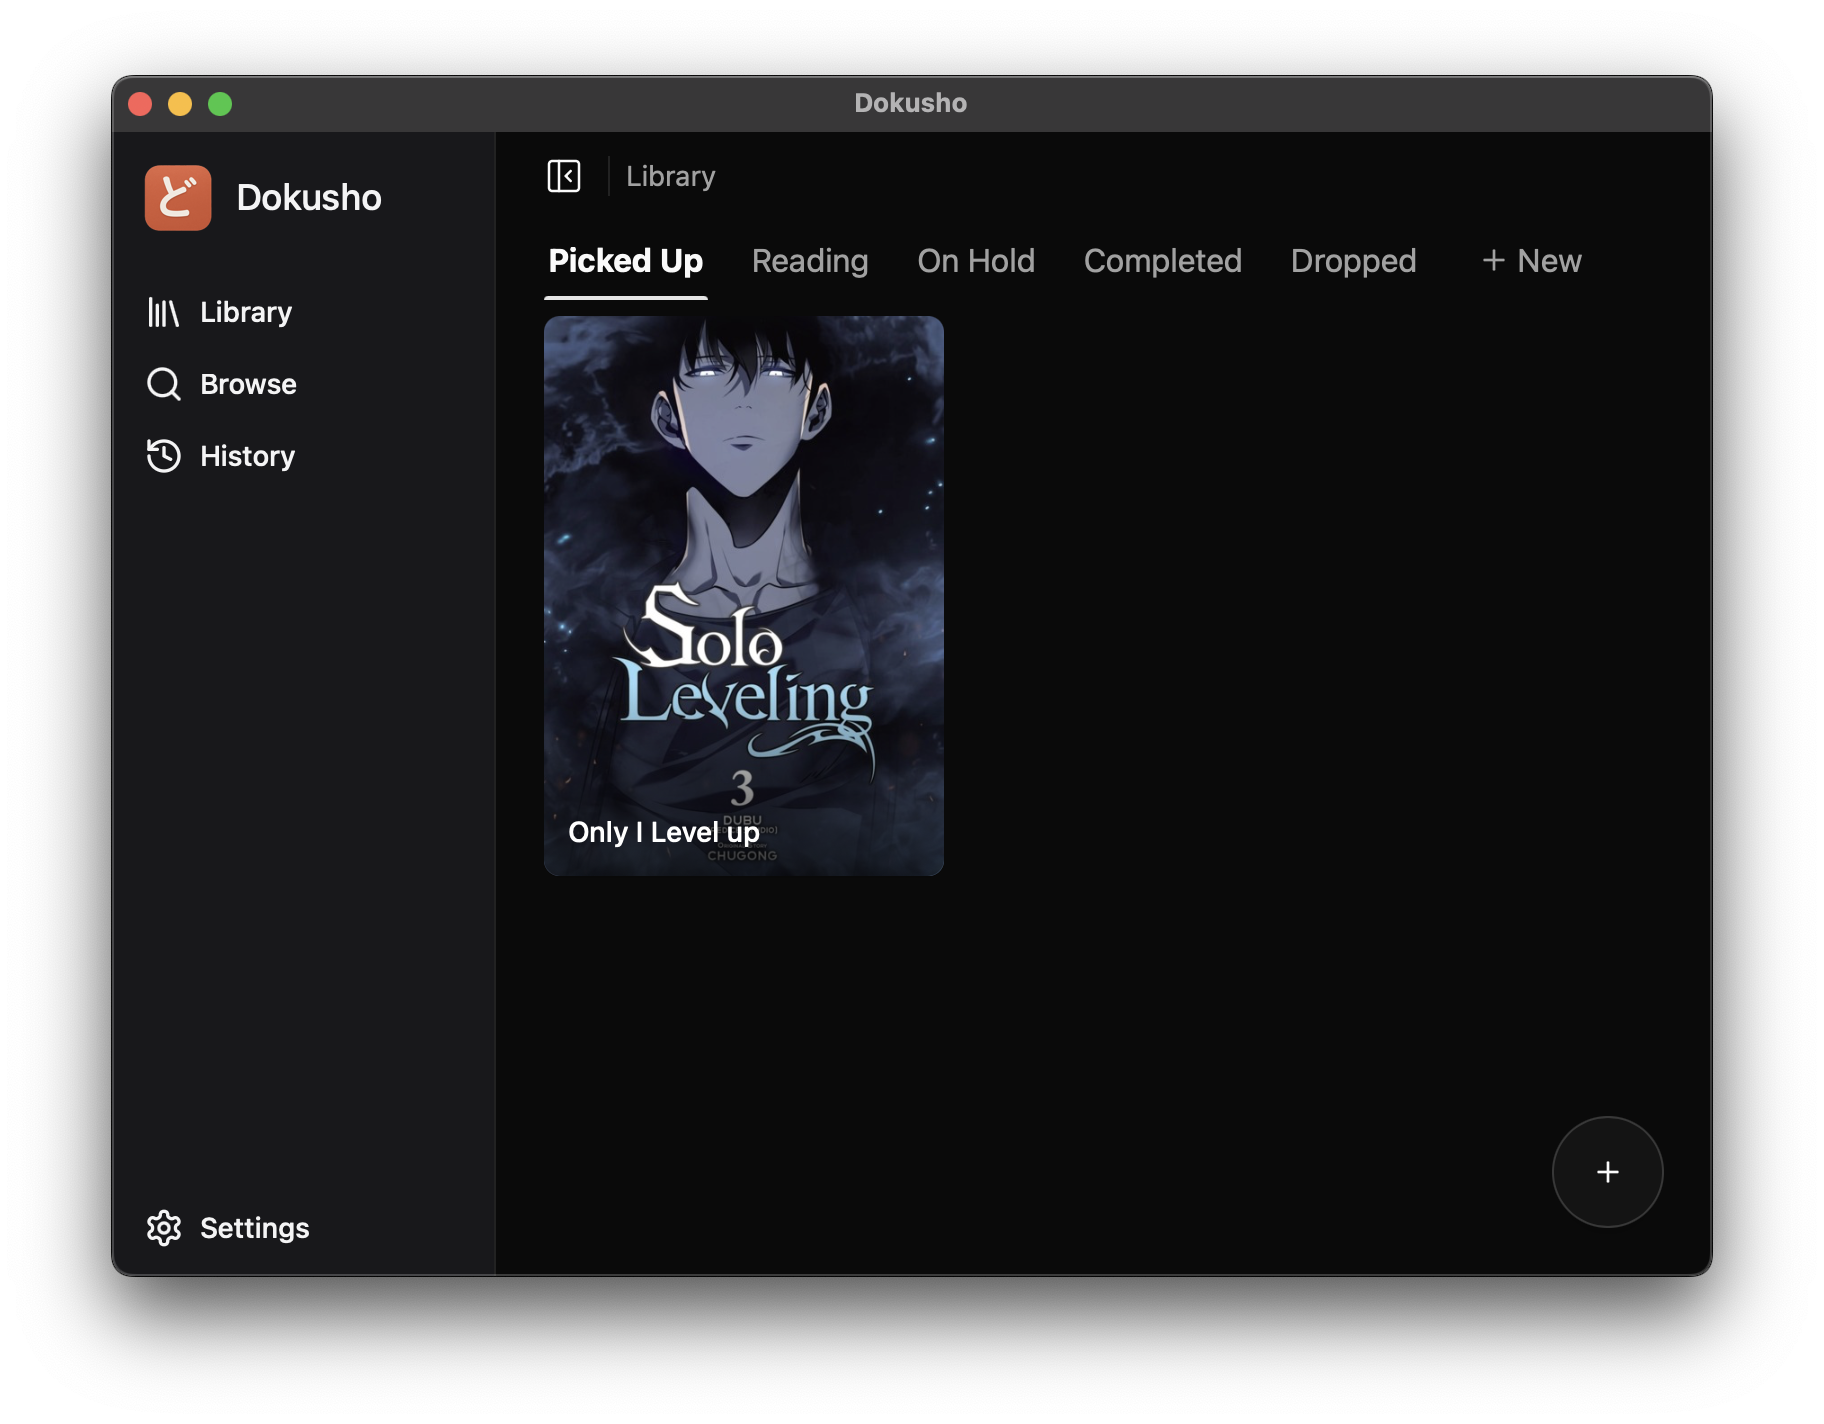Screen dimensions: 1824x1424
Task: Maximize the window with green button
Action: coord(220,104)
